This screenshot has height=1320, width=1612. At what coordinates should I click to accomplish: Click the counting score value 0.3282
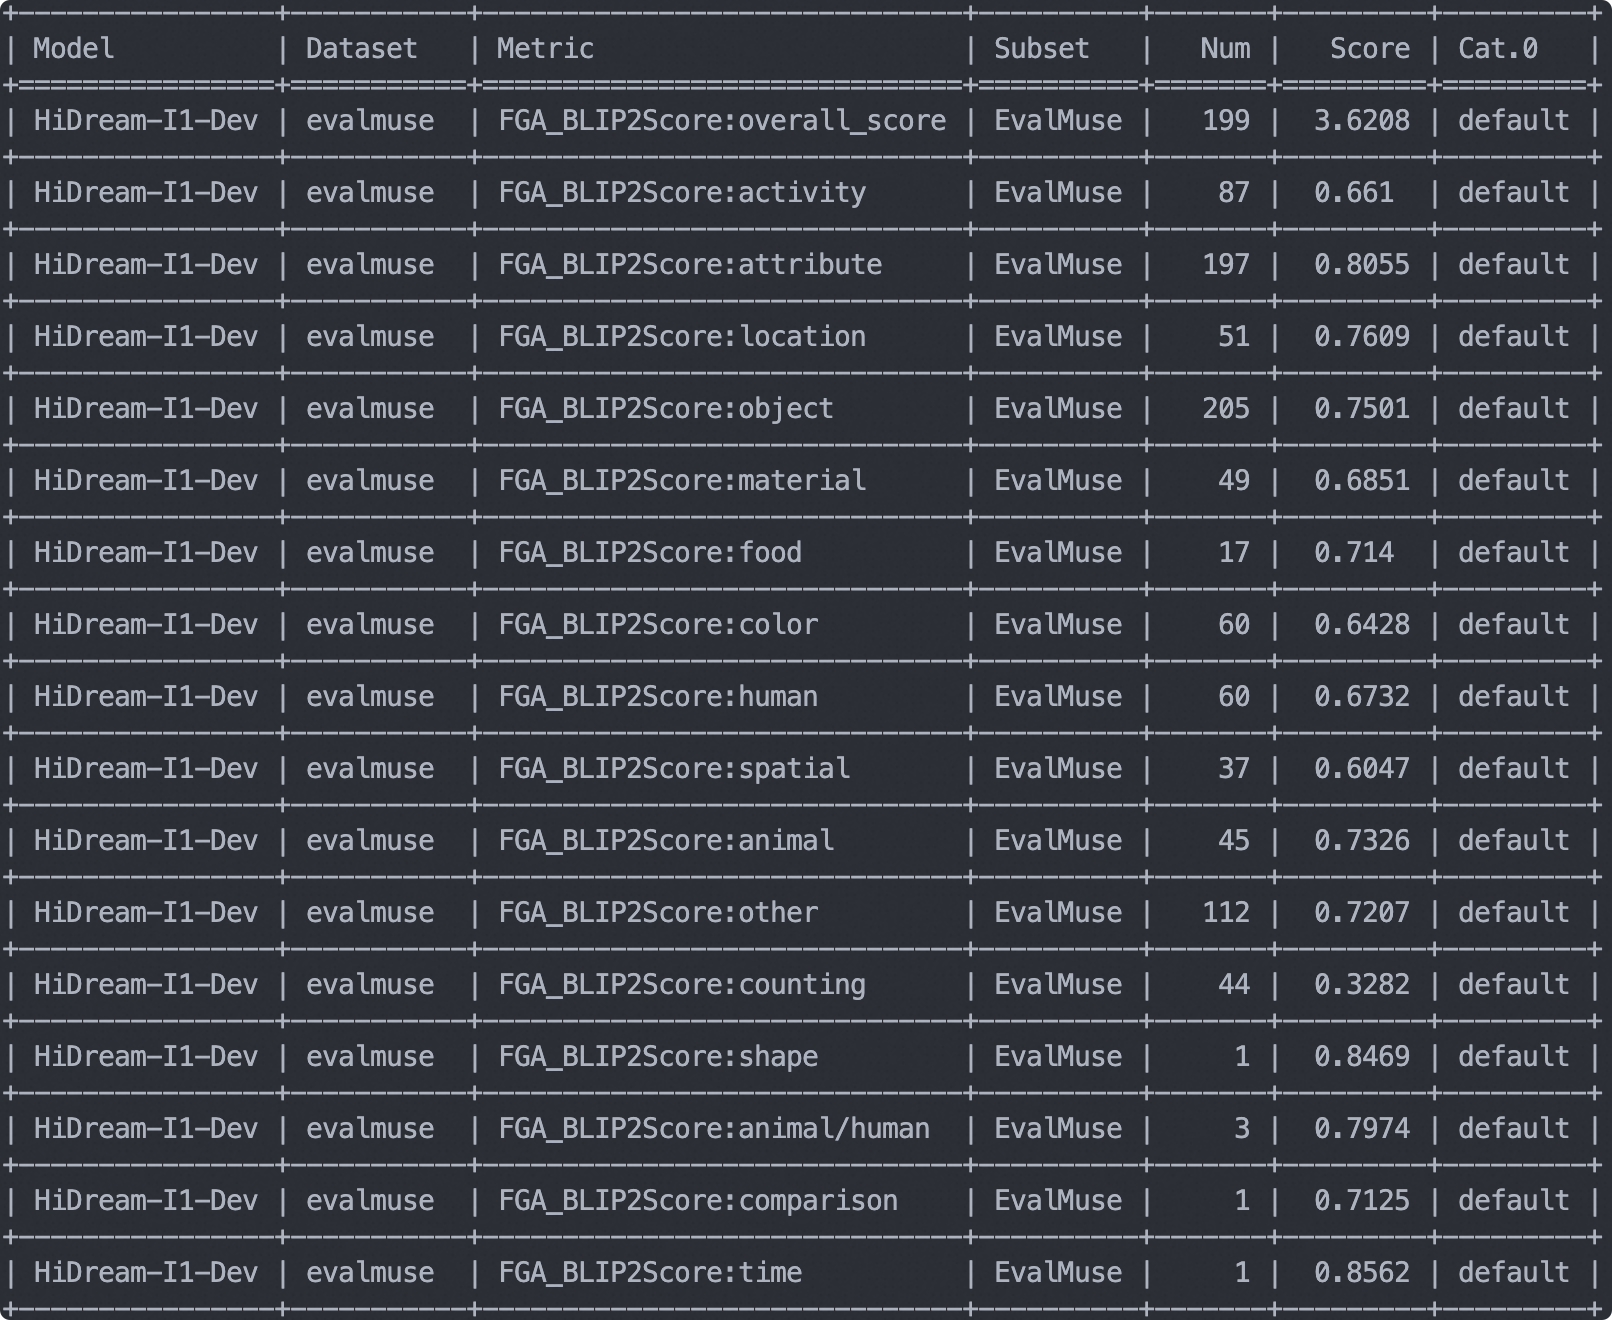[1361, 985]
